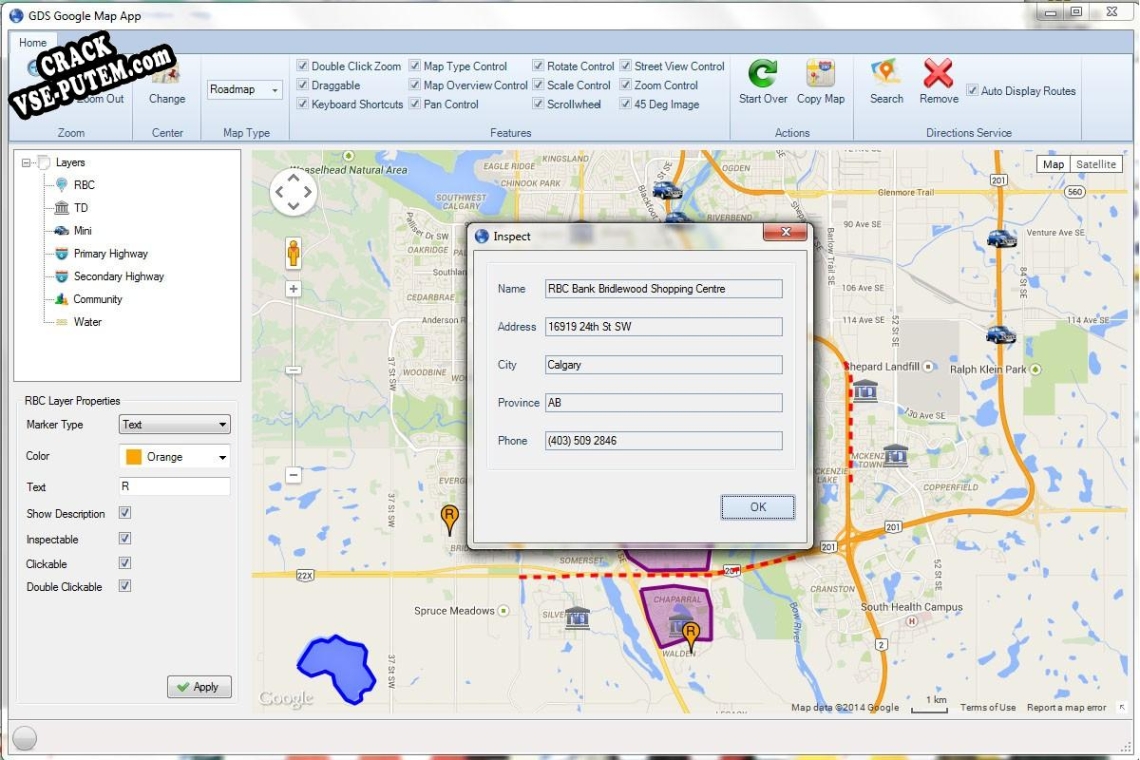This screenshot has width=1140, height=760.
Task: Open the Orange color dropdown swatch
Action: [174, 457]
